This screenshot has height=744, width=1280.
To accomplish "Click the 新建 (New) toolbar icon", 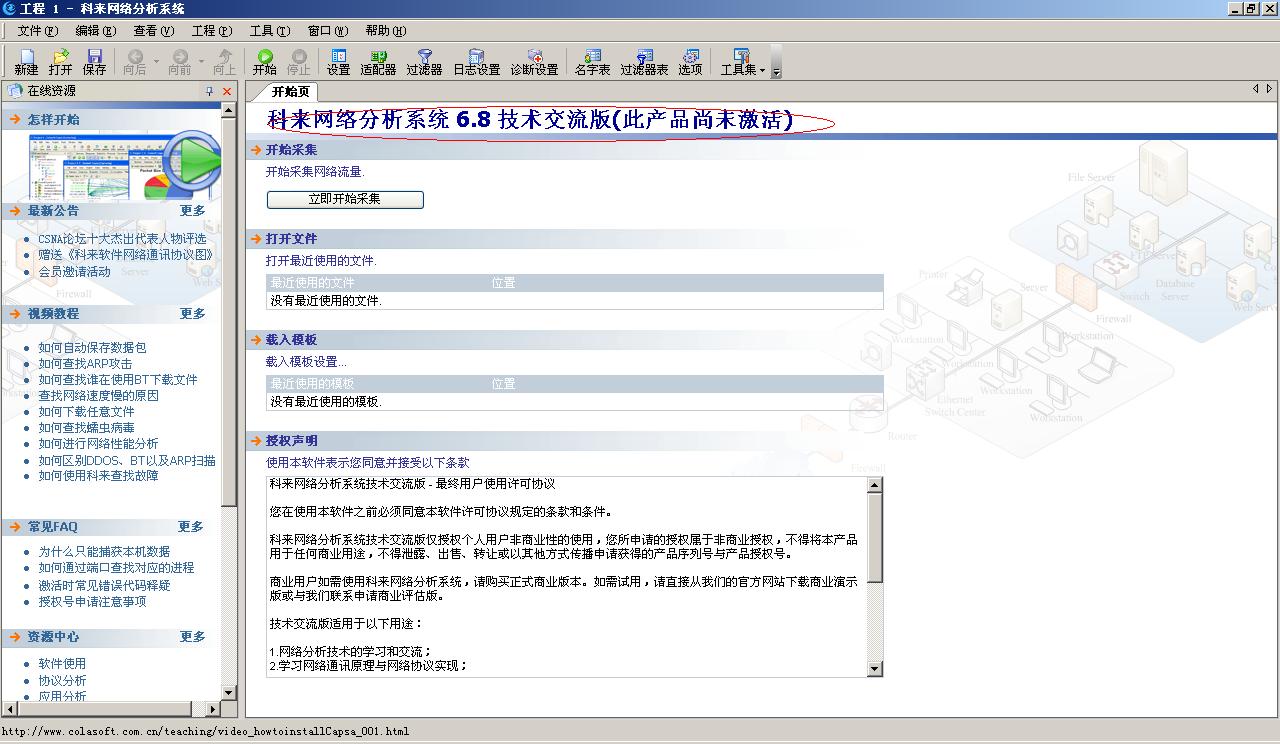I will 26,62.
